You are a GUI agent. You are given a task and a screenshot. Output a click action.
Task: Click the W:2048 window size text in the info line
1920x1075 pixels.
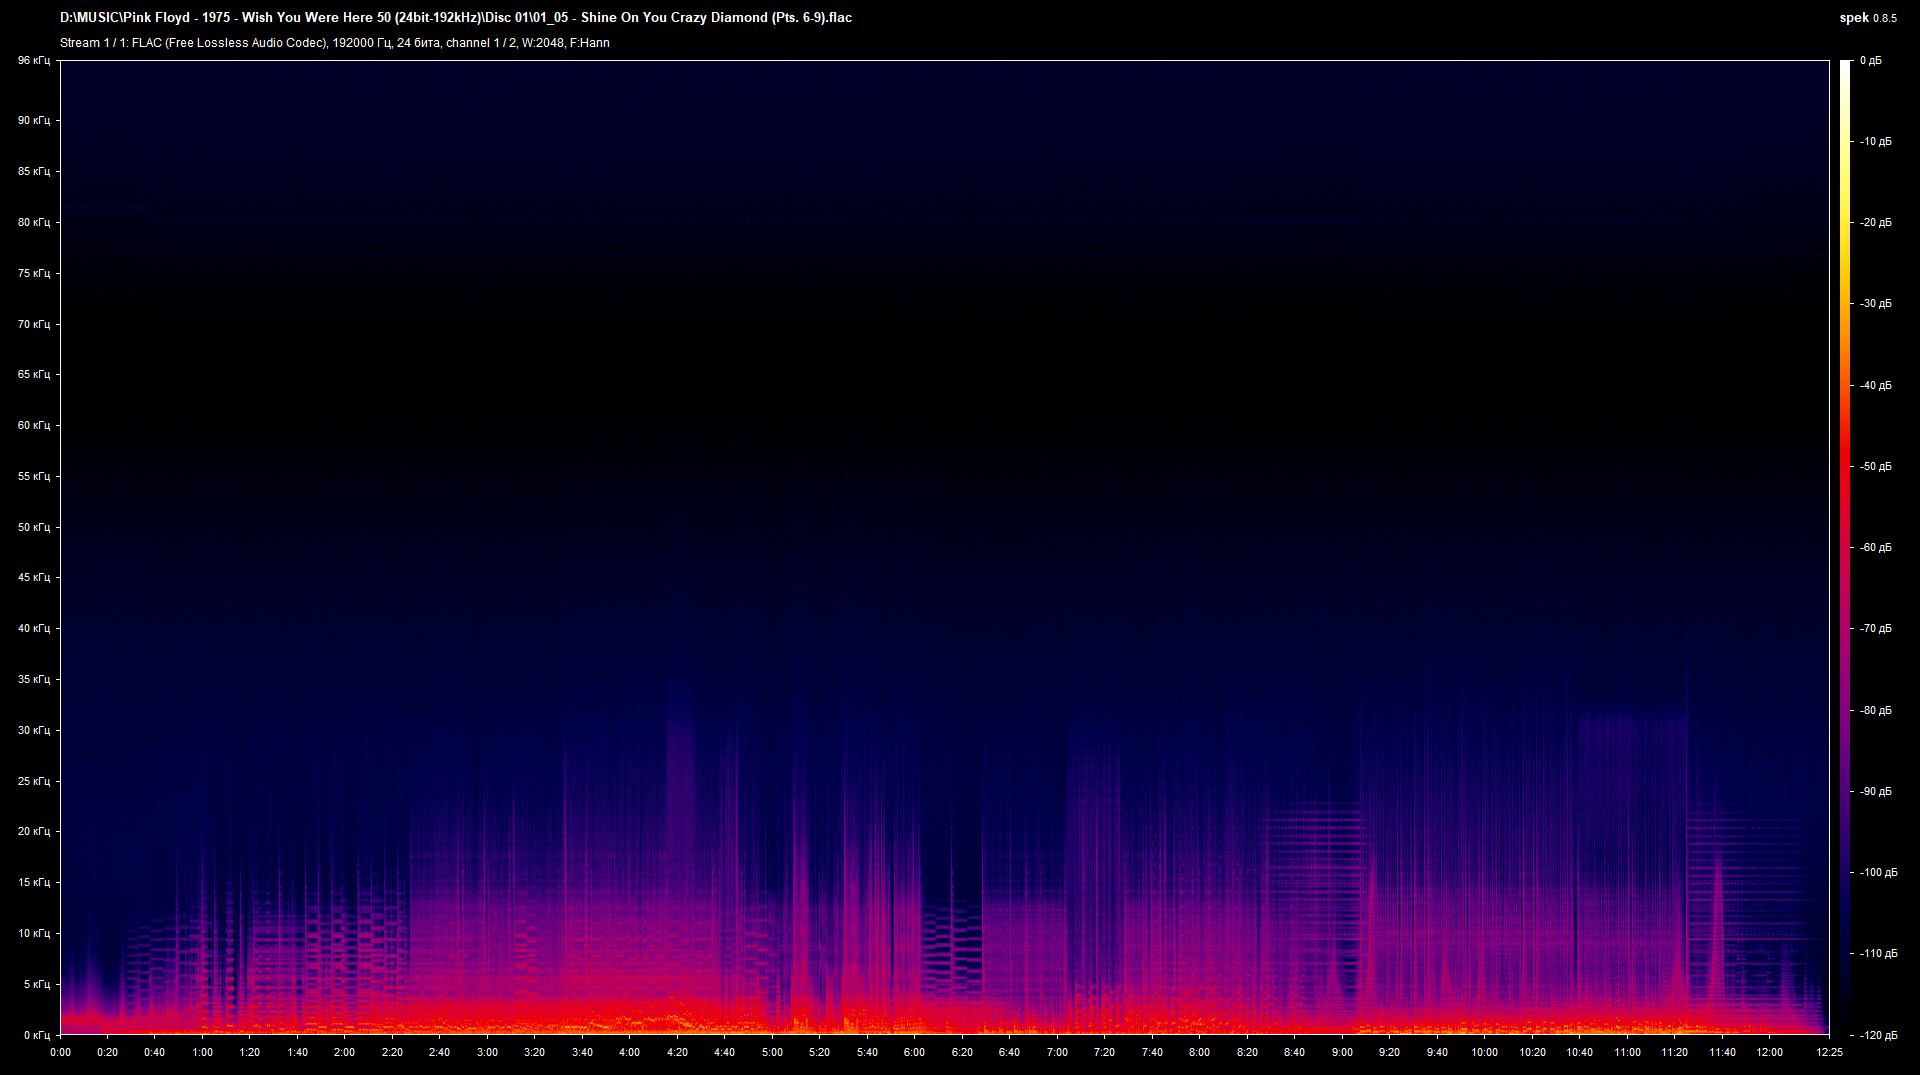tap(540, 43)
